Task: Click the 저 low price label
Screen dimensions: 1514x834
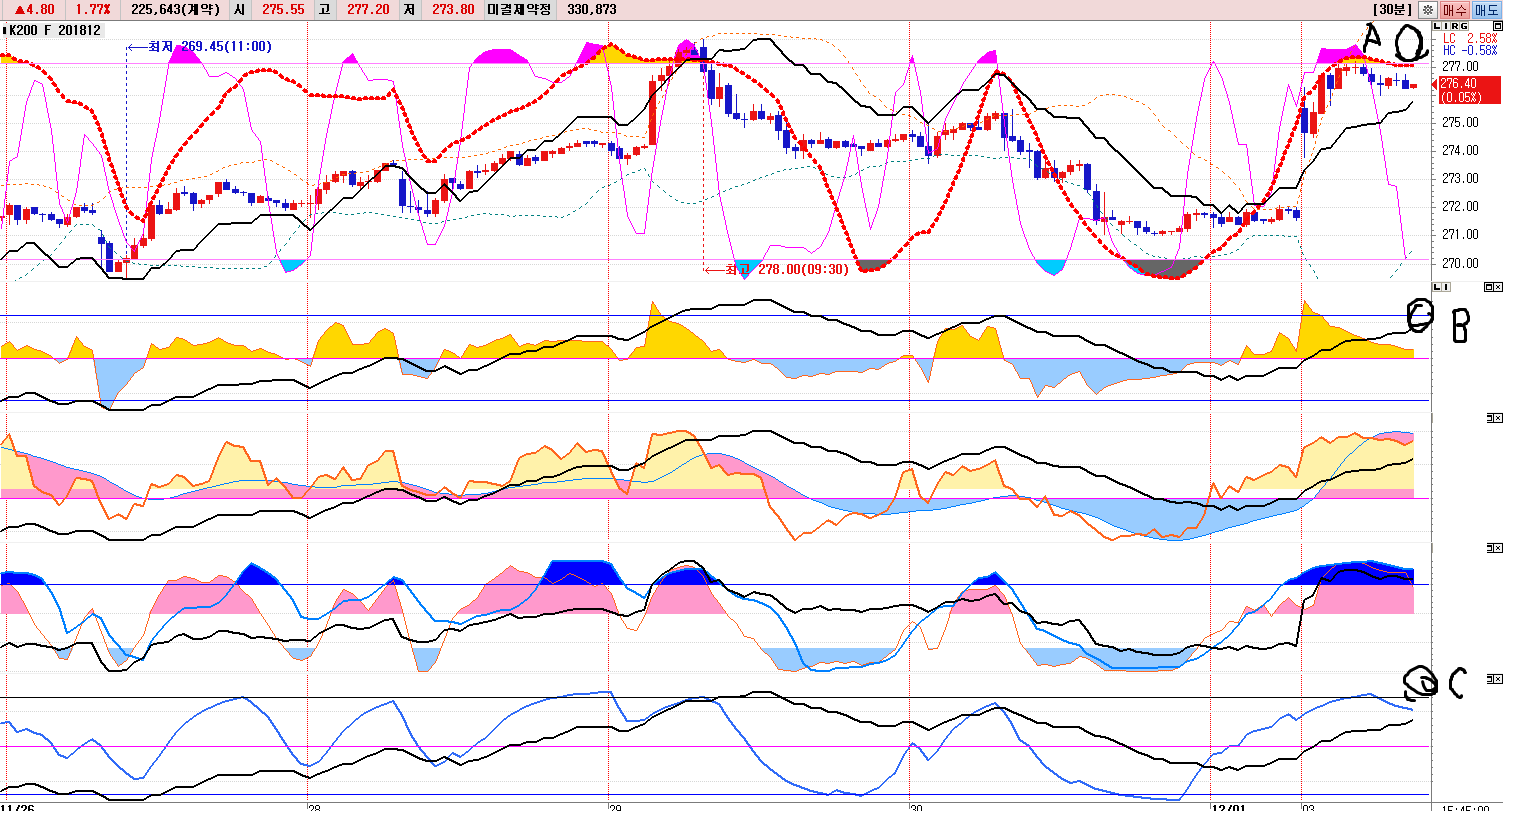Action: (x=410, y=9)
